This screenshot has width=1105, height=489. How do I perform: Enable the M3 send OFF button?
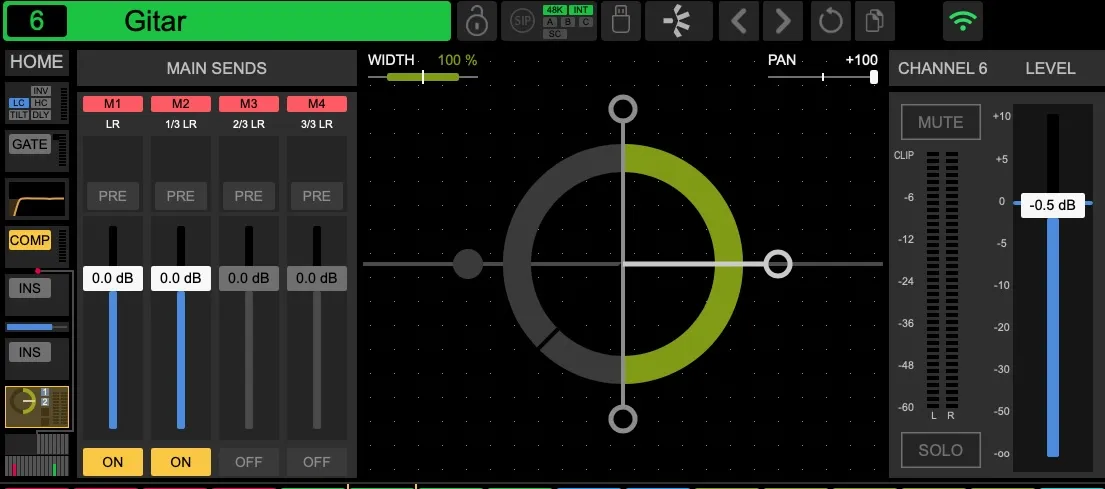pos(249,462)
